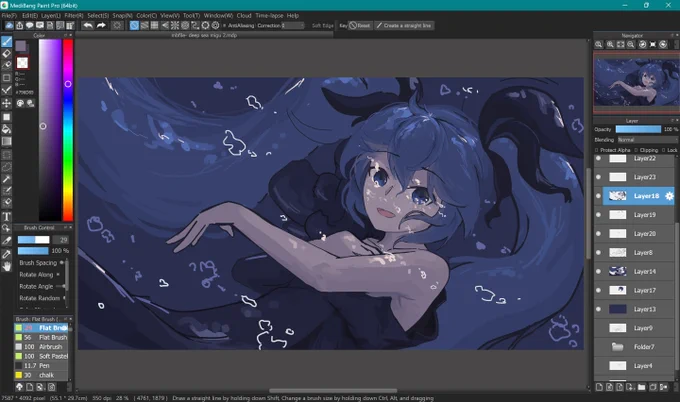Adjust the layer Opacity slider

point(638,129)
